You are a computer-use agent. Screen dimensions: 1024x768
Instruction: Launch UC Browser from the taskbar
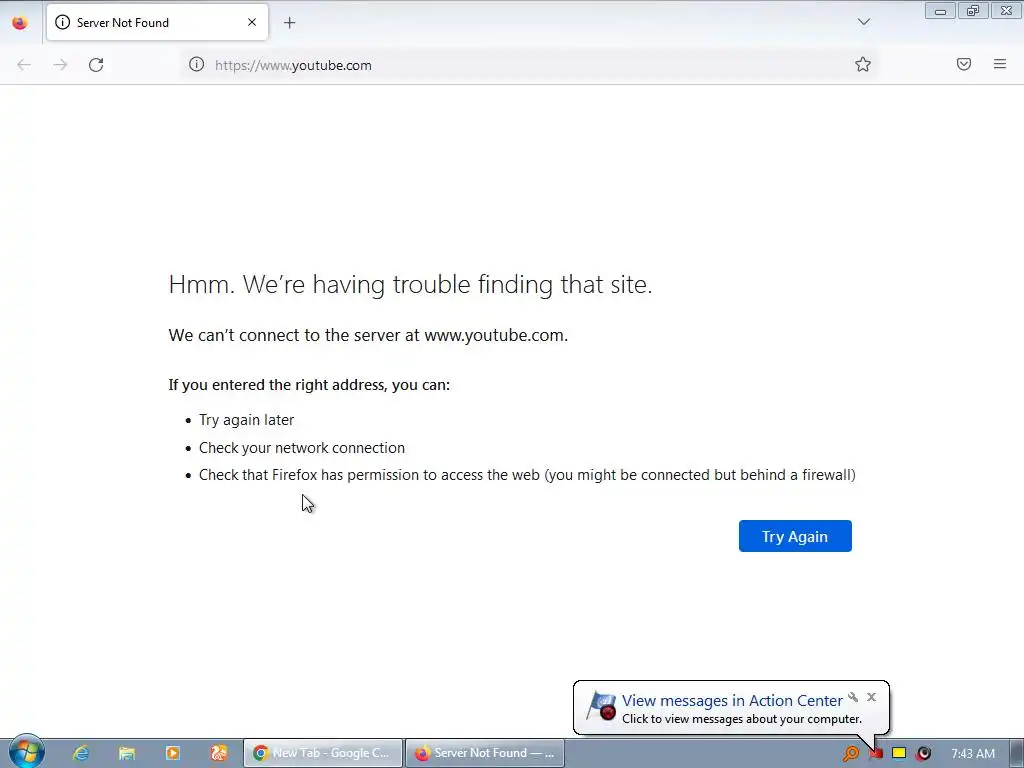[219, 753]
